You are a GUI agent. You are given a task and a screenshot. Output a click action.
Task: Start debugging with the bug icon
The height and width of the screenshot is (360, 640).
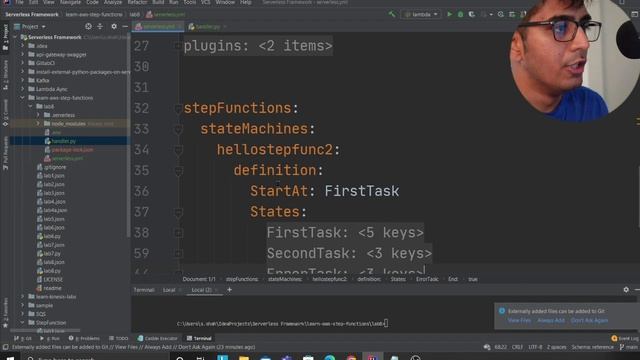coord(460,14)
